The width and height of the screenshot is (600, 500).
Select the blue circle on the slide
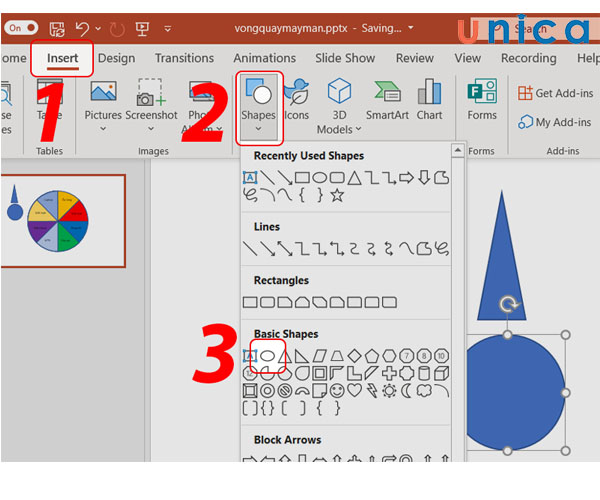[x=506, y=392]
